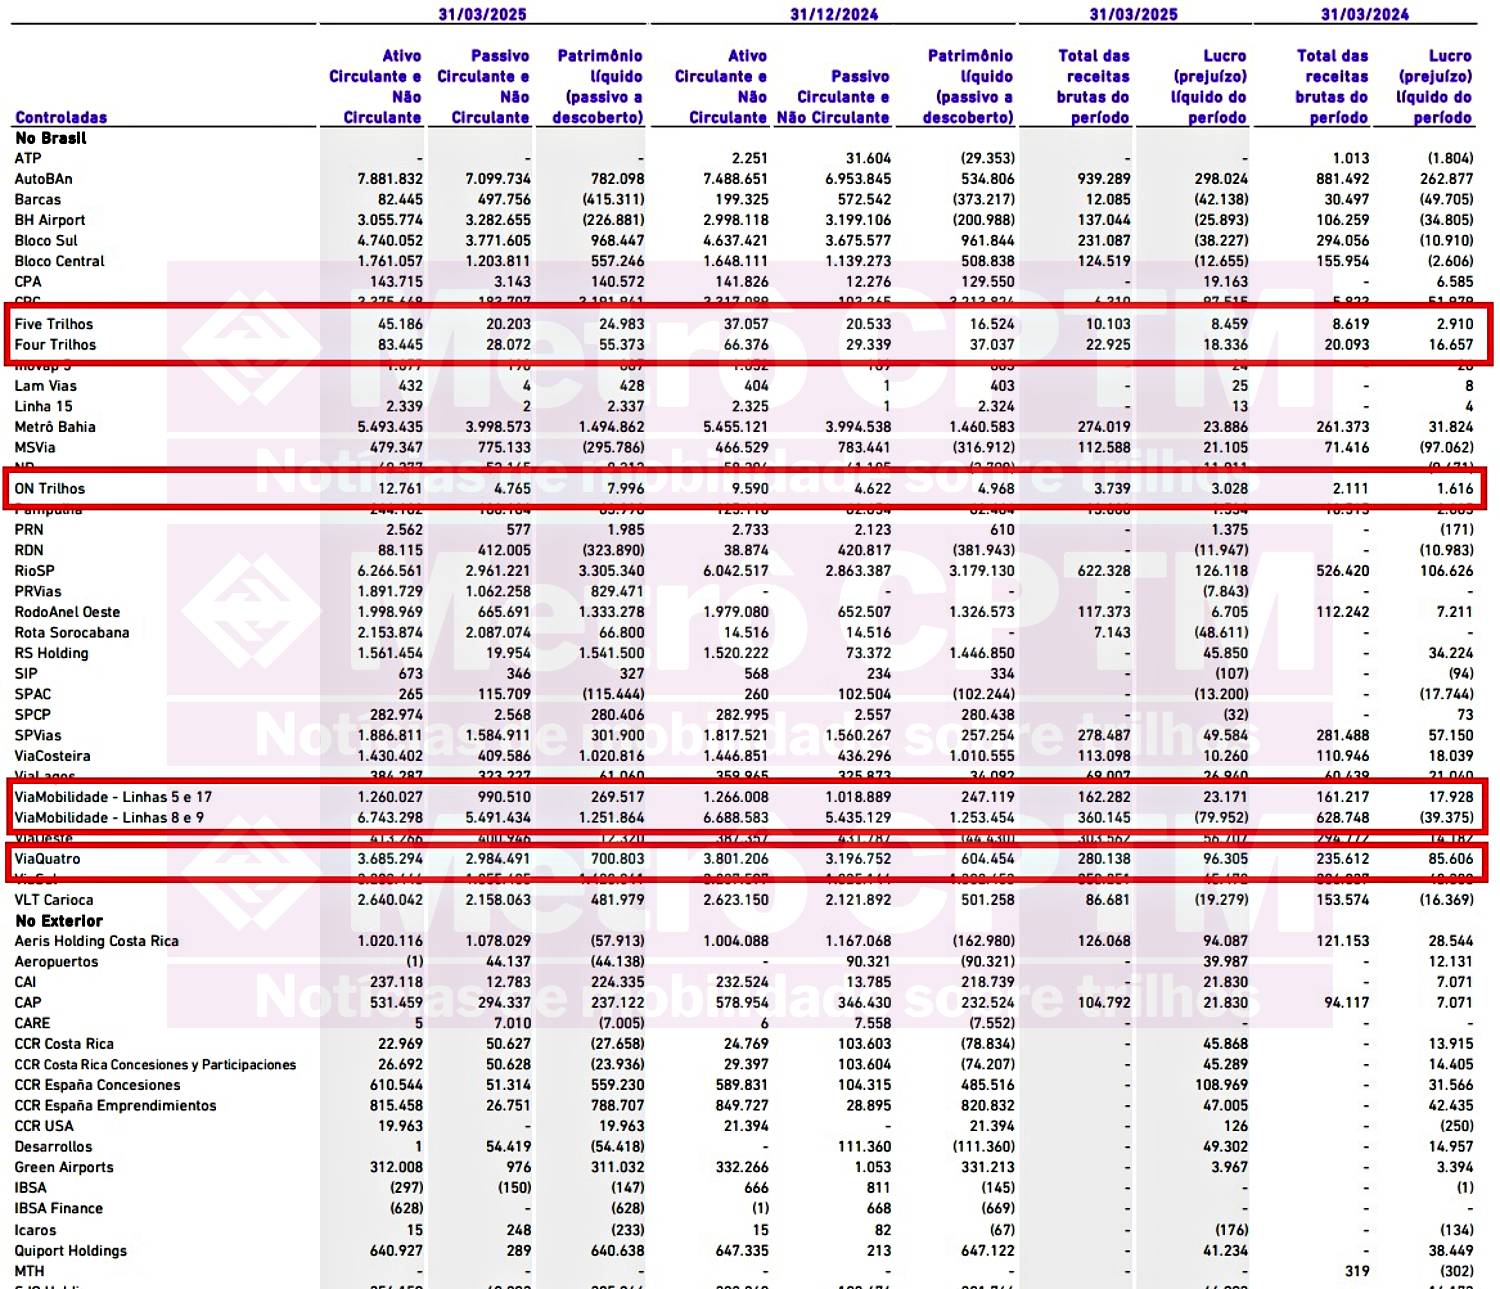
Task: Click 'CCR España Concesiones' row label
Action: coord(97,1084)
